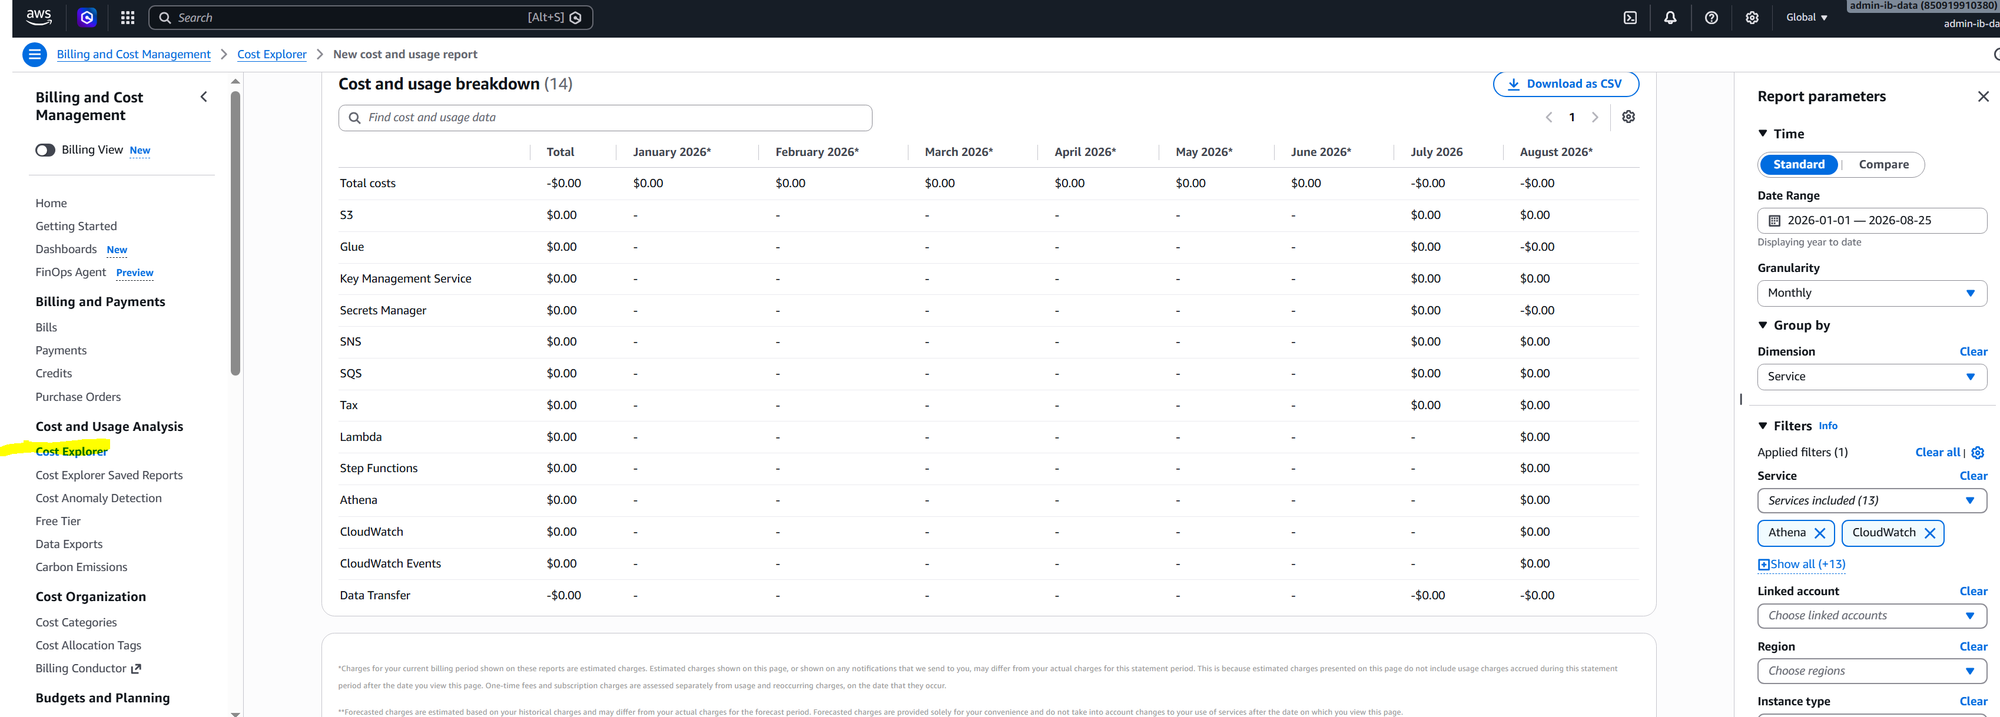
Task: Click Download as CSV button
Action: pos(1565,84)
